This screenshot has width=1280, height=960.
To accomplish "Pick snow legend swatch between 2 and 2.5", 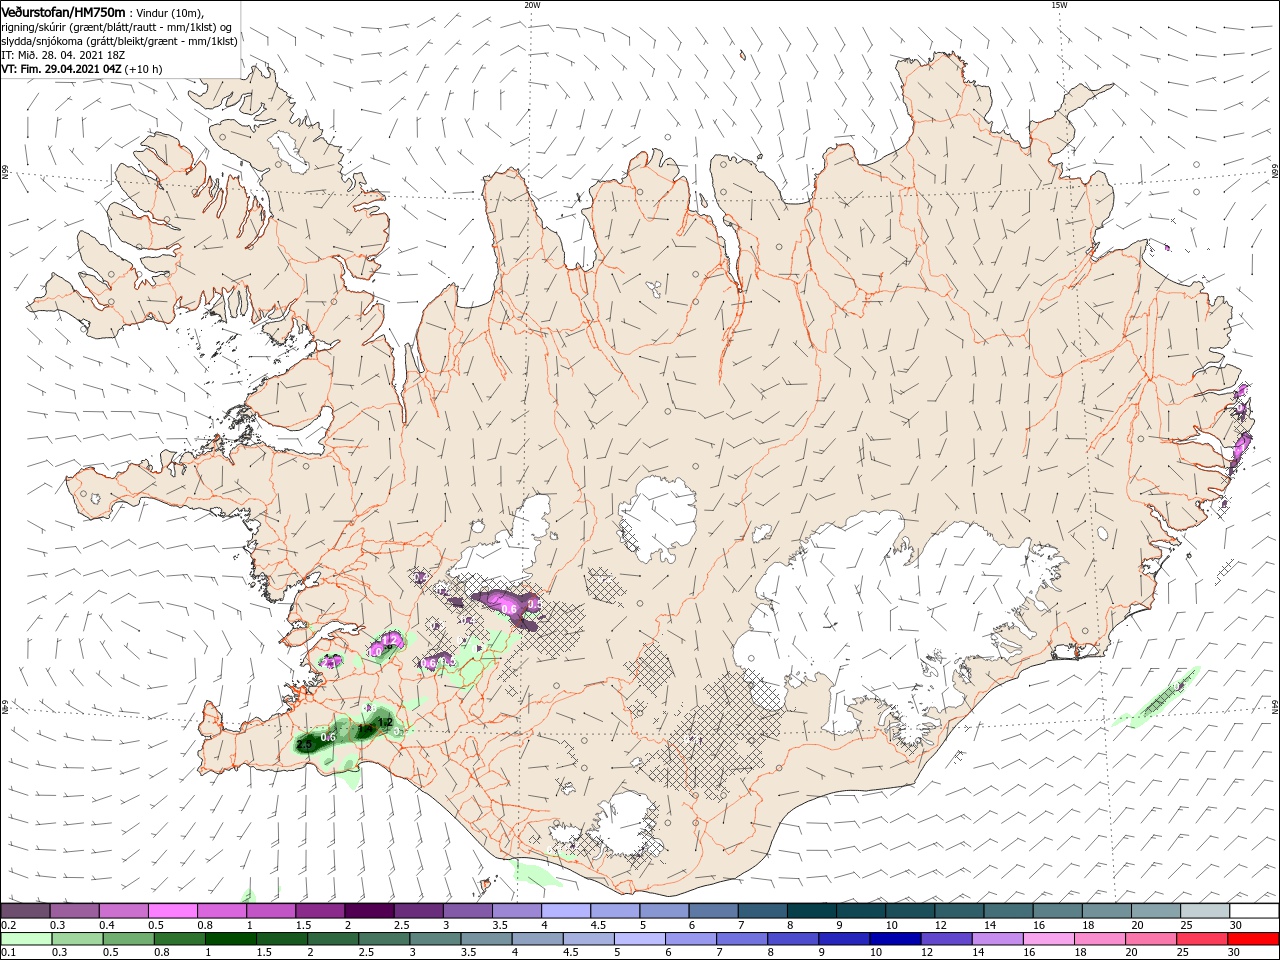I will pos(369,911).
